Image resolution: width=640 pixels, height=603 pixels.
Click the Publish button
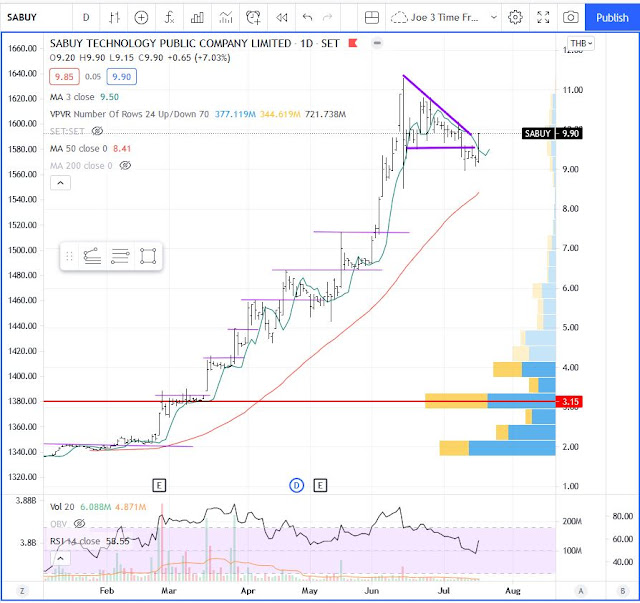(x=612, y=18)
